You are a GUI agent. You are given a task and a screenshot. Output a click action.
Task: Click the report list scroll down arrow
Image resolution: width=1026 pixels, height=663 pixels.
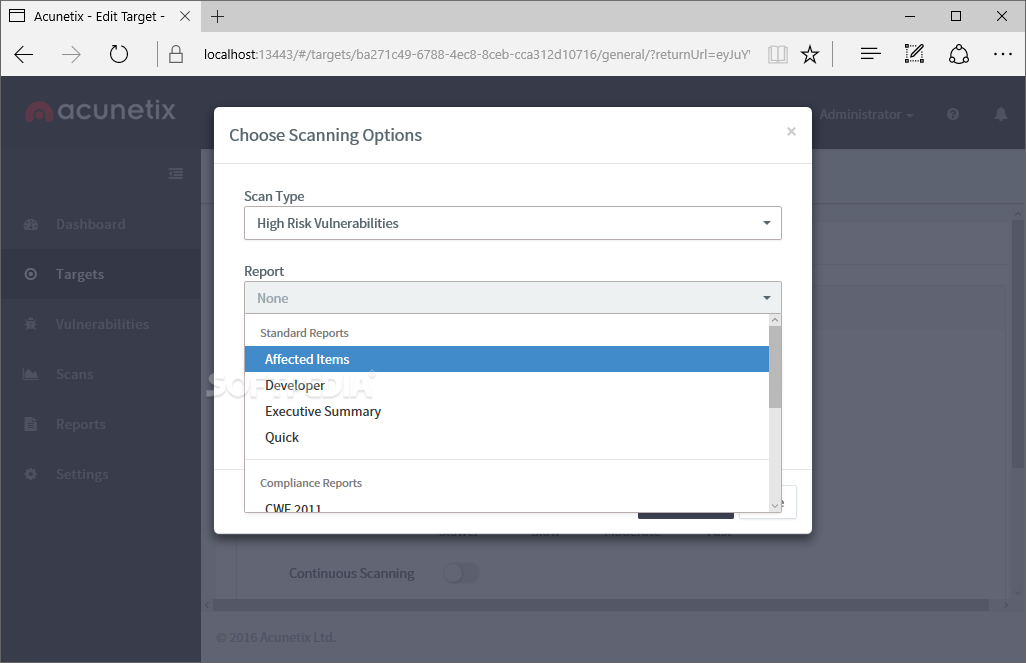[x=775, y=505]
